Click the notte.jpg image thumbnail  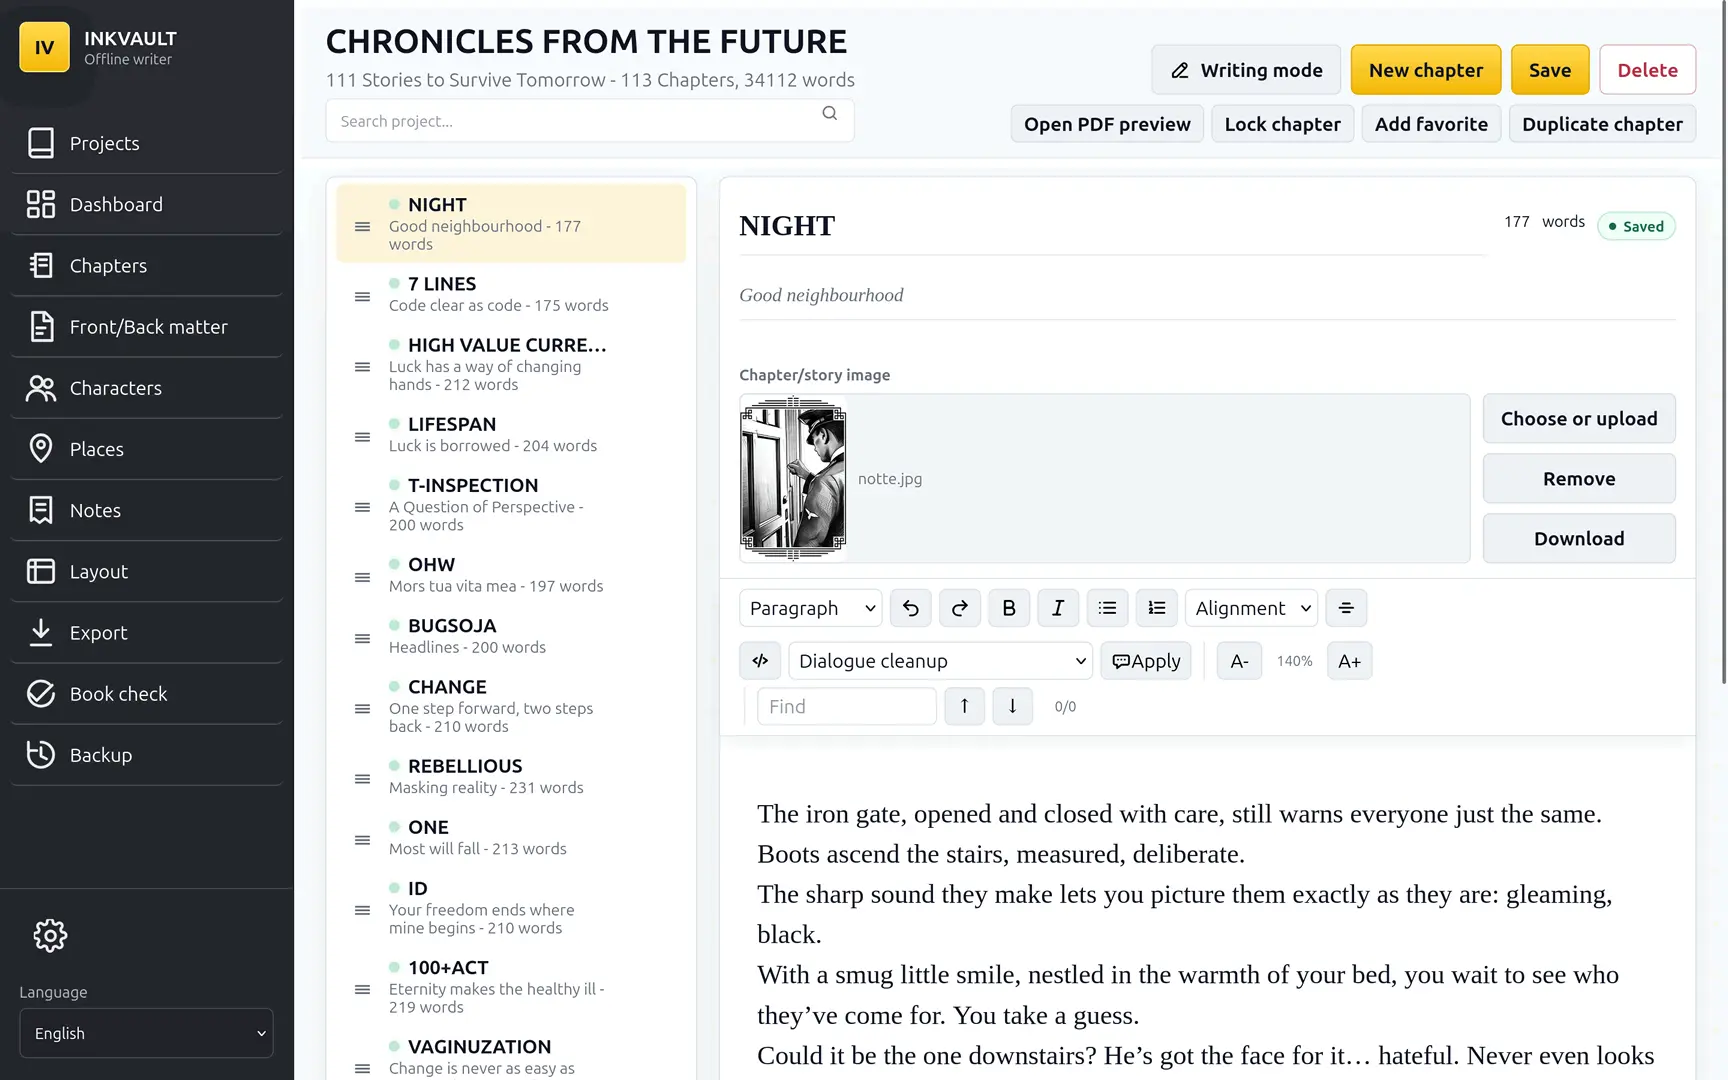pos(793,478)
